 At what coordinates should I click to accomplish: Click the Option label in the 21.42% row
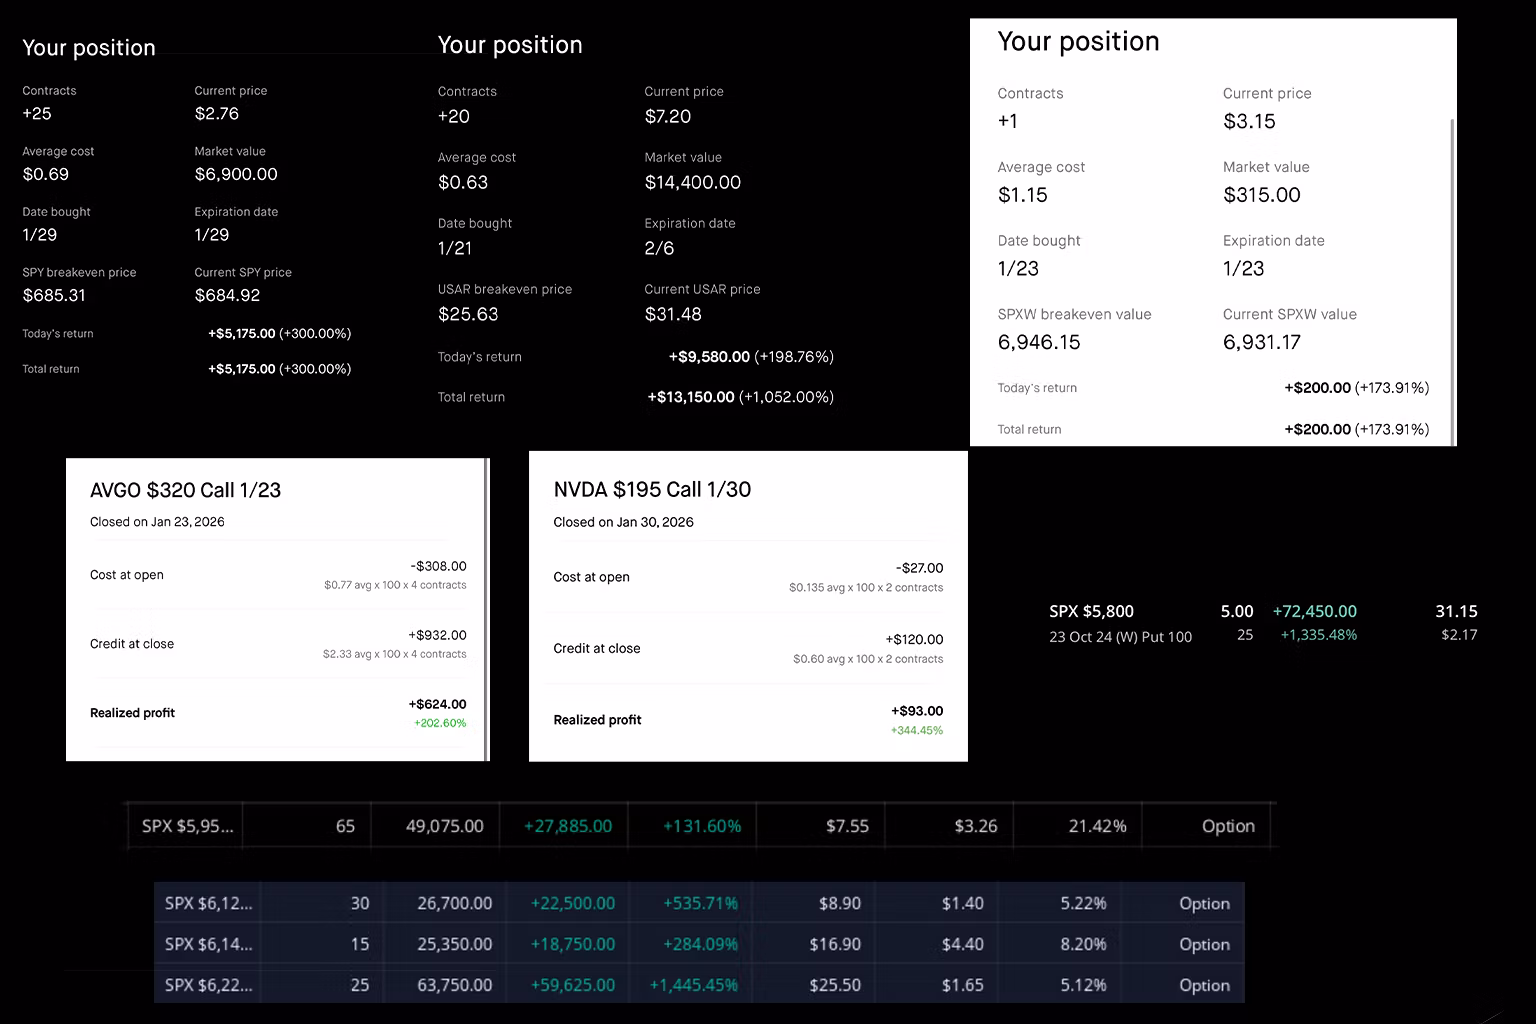point(1228,826)
